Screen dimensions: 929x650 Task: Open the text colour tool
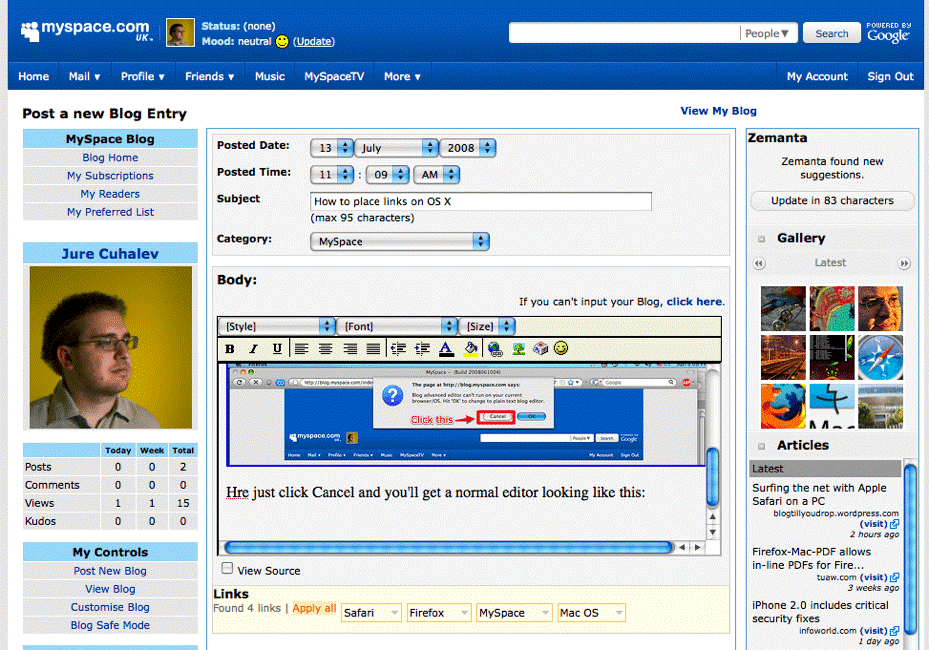(x=446, y=349)
